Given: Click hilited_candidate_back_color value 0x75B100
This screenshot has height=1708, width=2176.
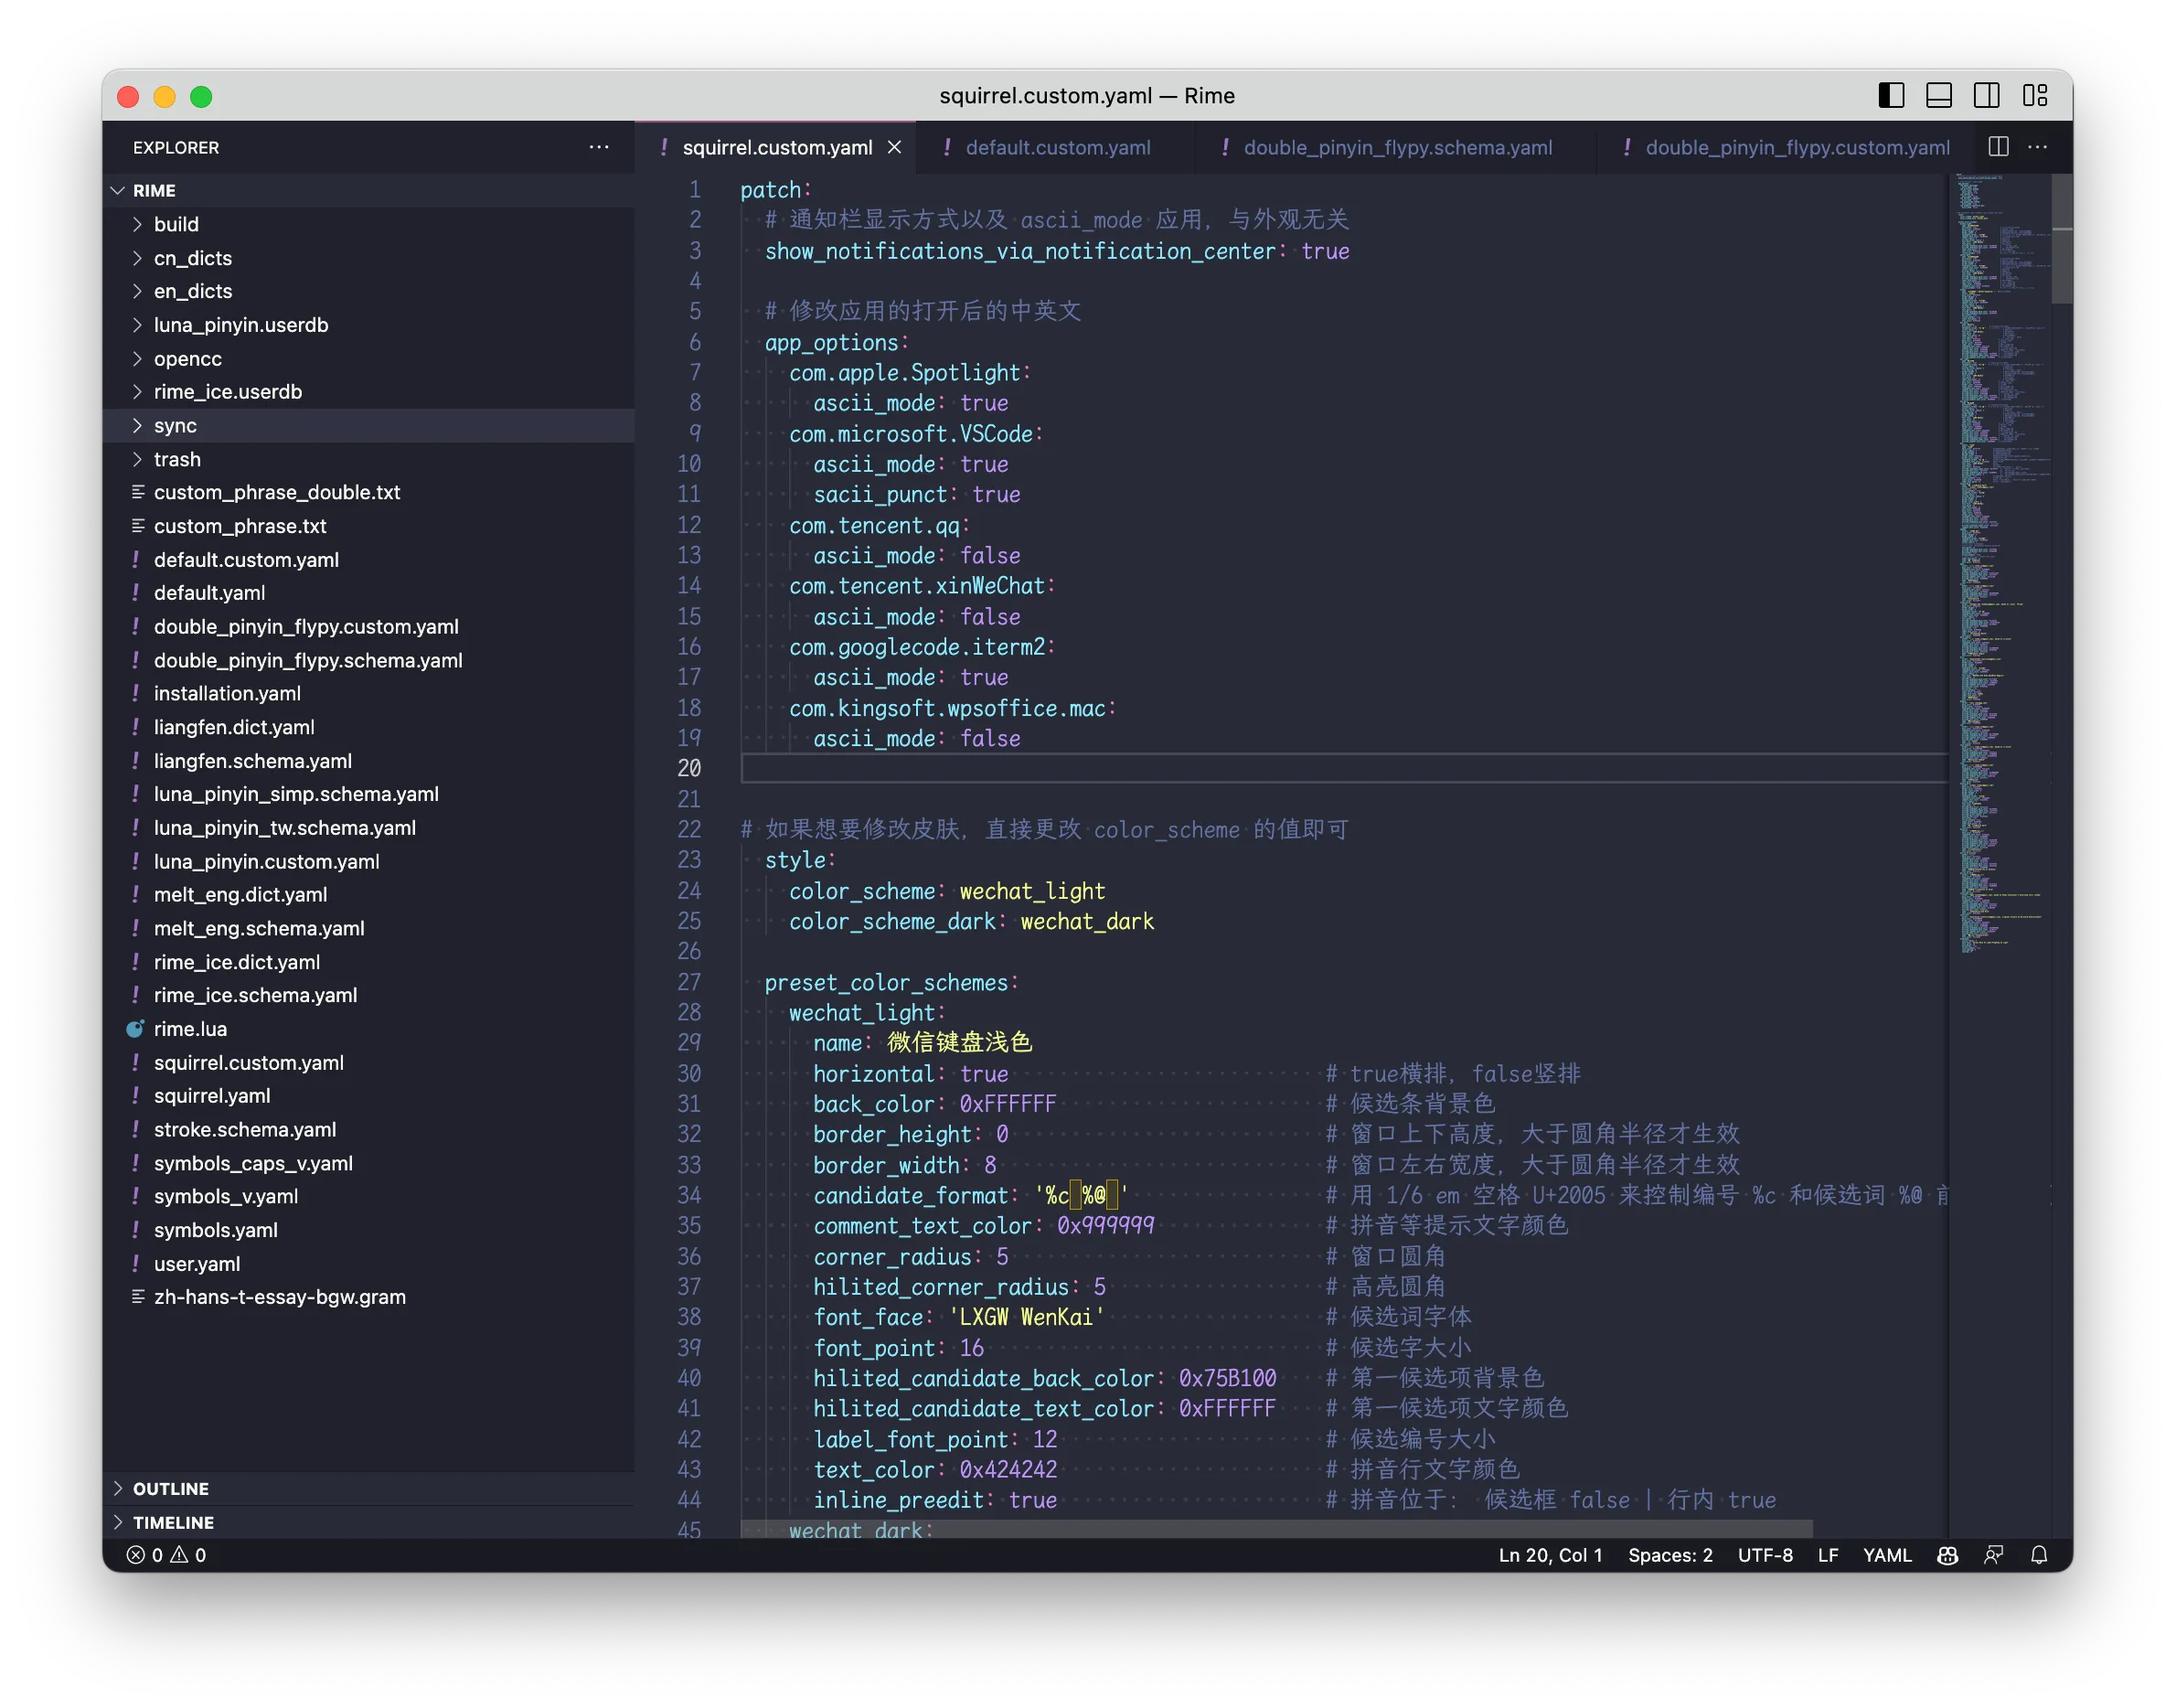Looking at the screenshot, I should 1227,1378.
